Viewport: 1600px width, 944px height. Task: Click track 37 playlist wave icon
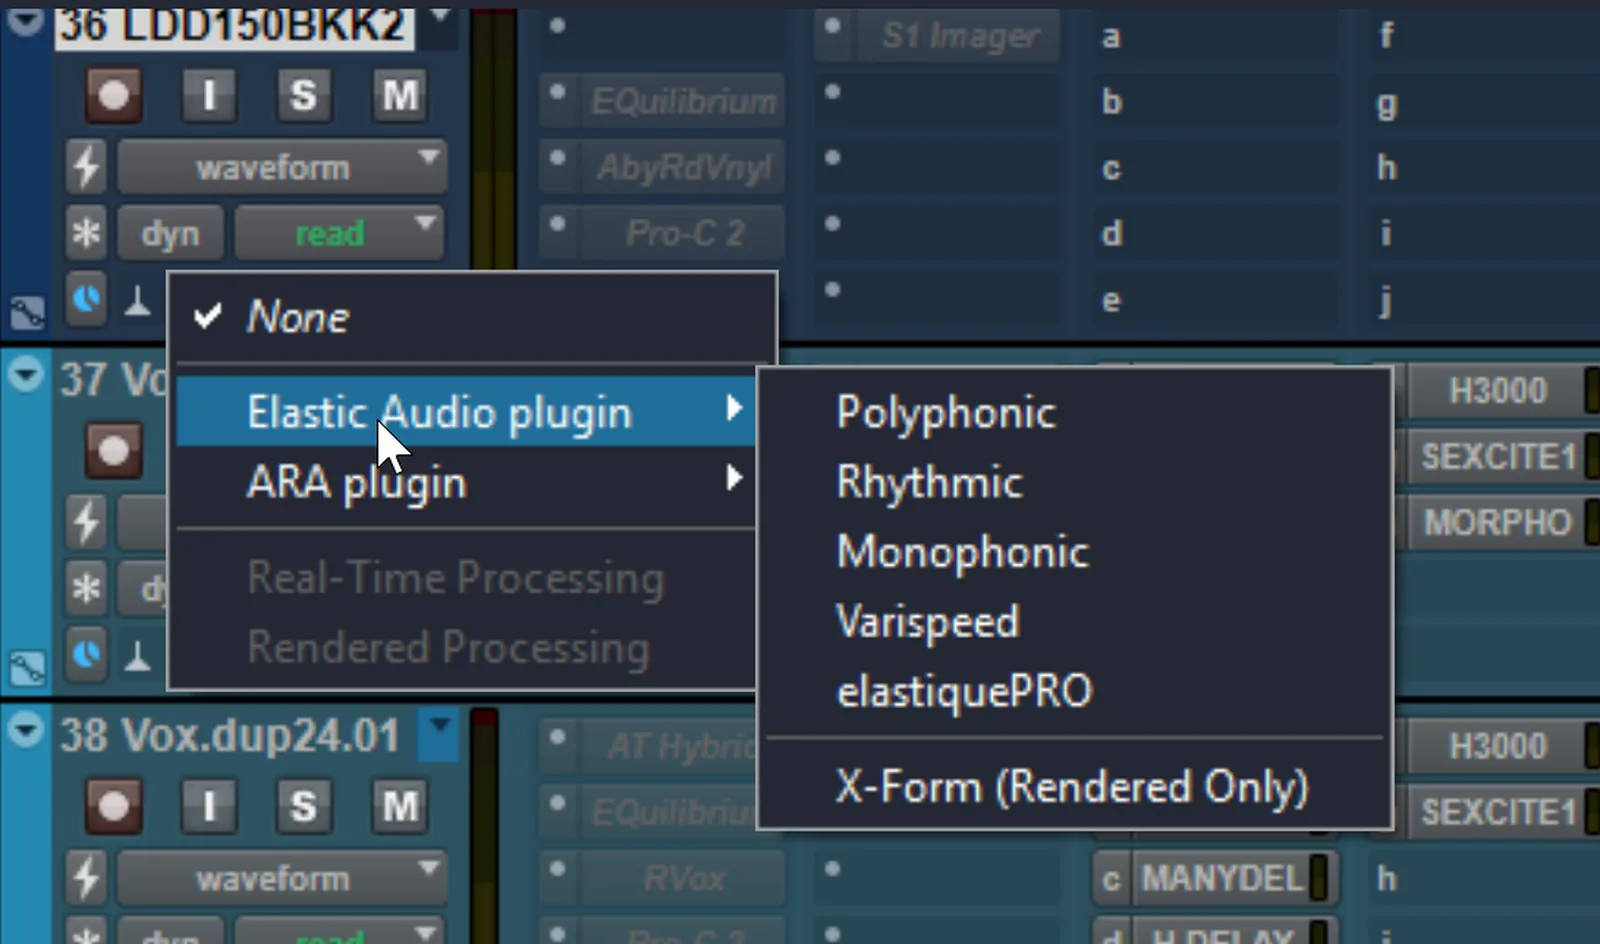click(x=27, y=667)
